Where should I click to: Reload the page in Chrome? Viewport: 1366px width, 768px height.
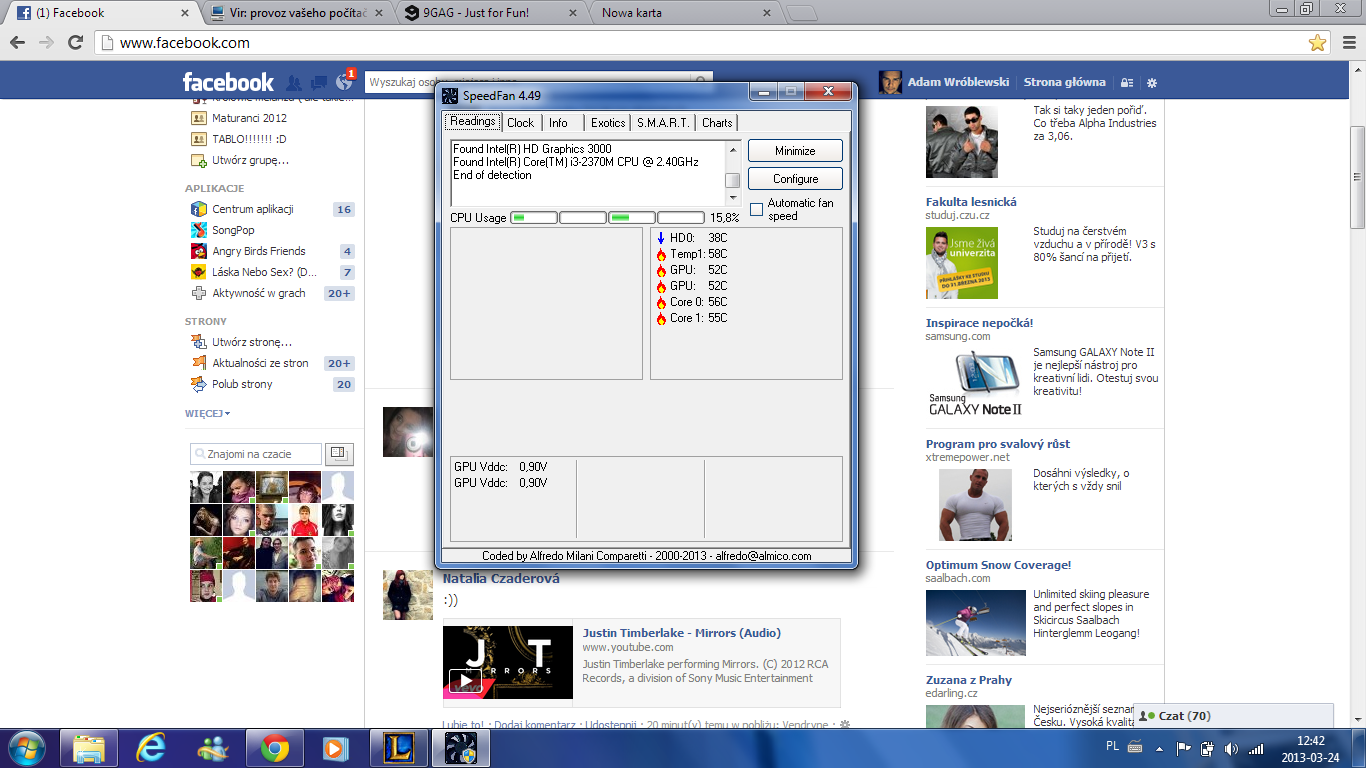[x=74, y=43]
